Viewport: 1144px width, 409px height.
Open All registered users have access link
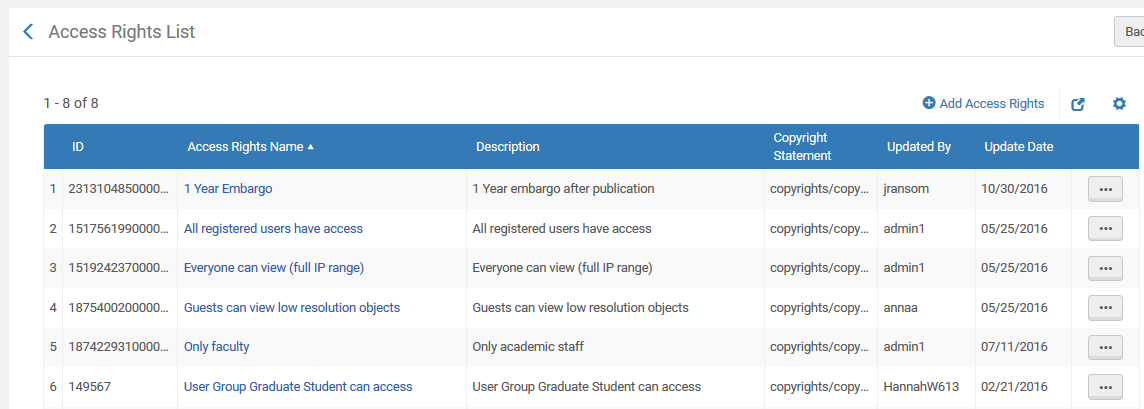[x=273, y=229]
